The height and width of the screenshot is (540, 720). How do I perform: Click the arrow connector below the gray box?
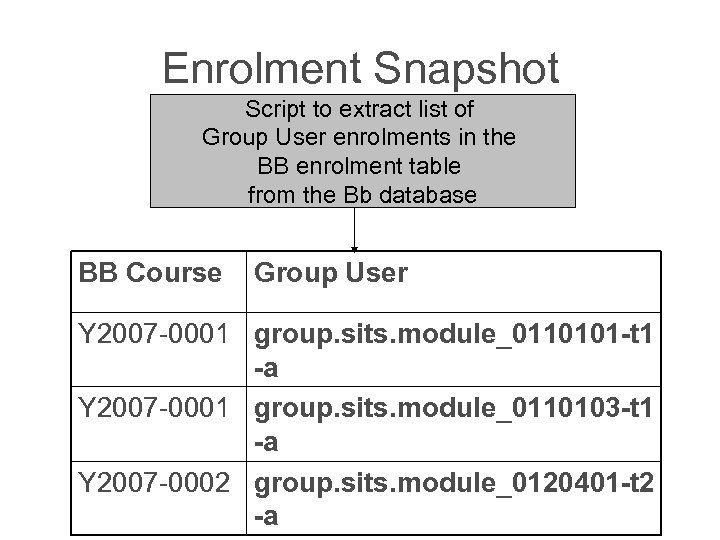click(x=354, y=229)
